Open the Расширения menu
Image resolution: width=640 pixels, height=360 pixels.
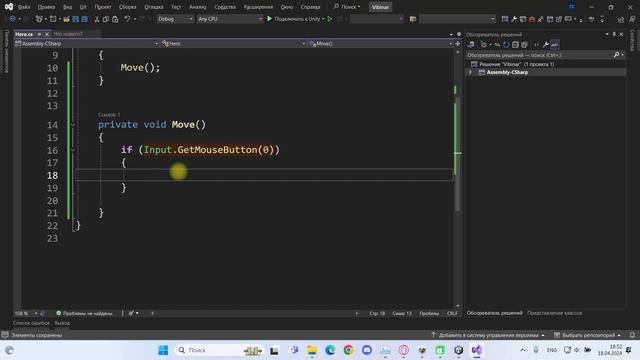click(258, 7)
